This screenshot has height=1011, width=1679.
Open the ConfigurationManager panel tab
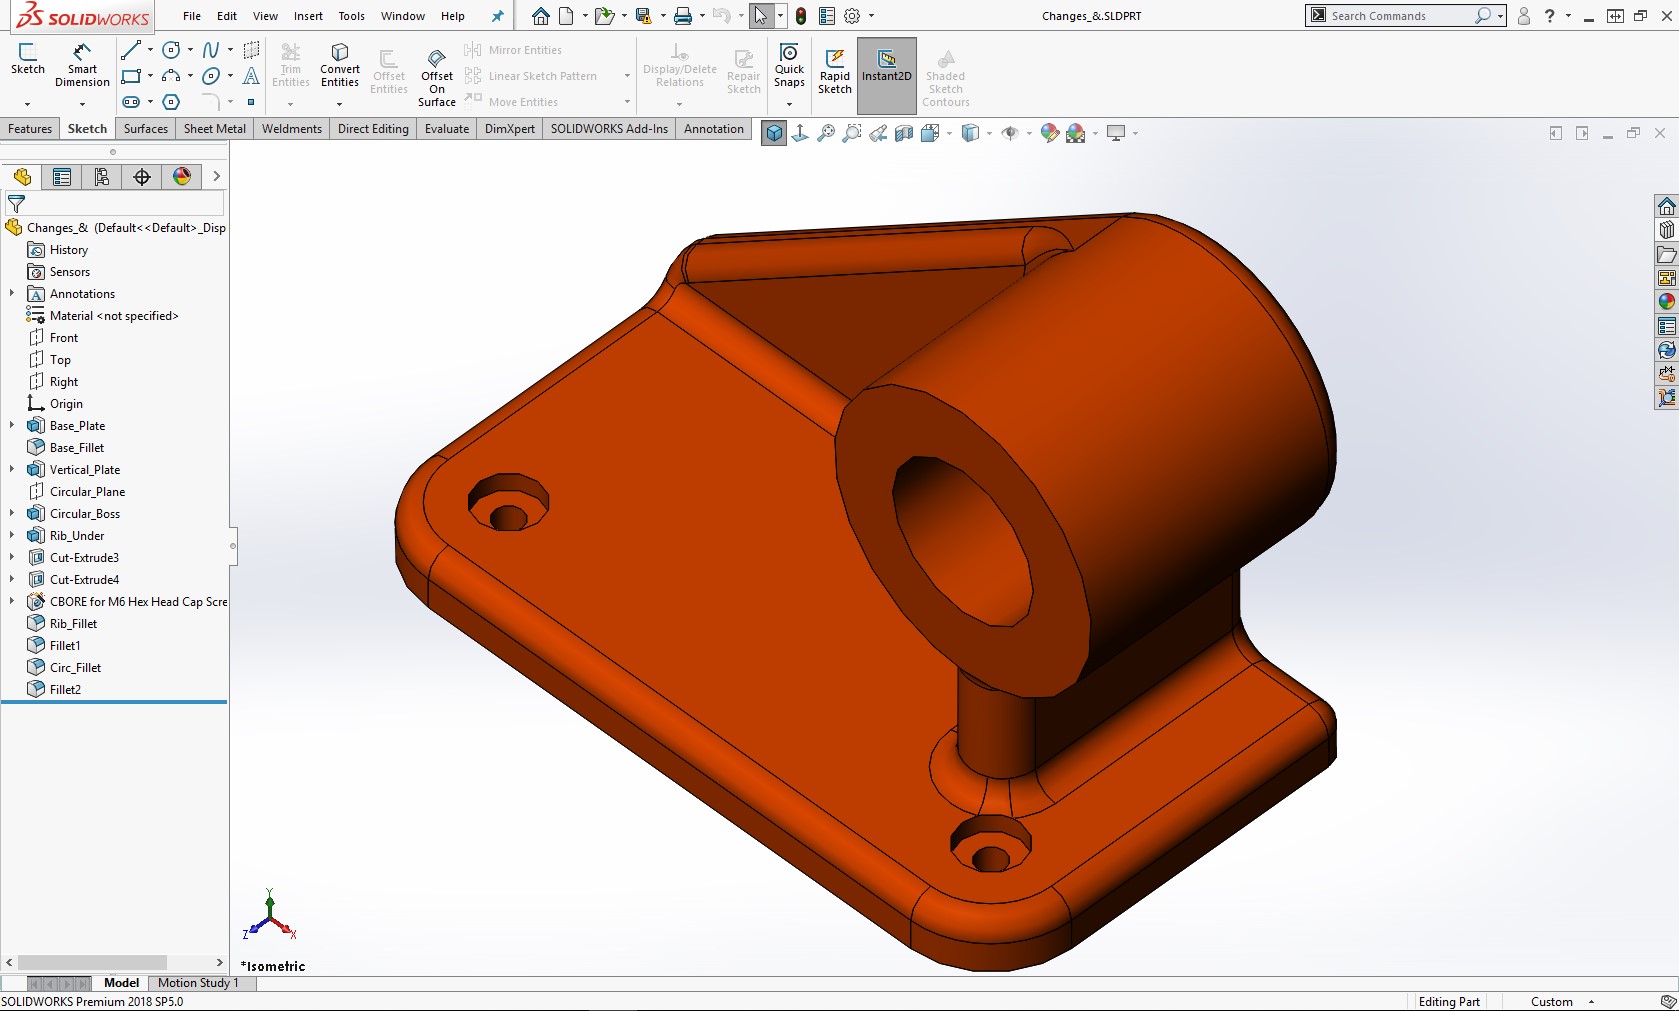pos(102,177)
